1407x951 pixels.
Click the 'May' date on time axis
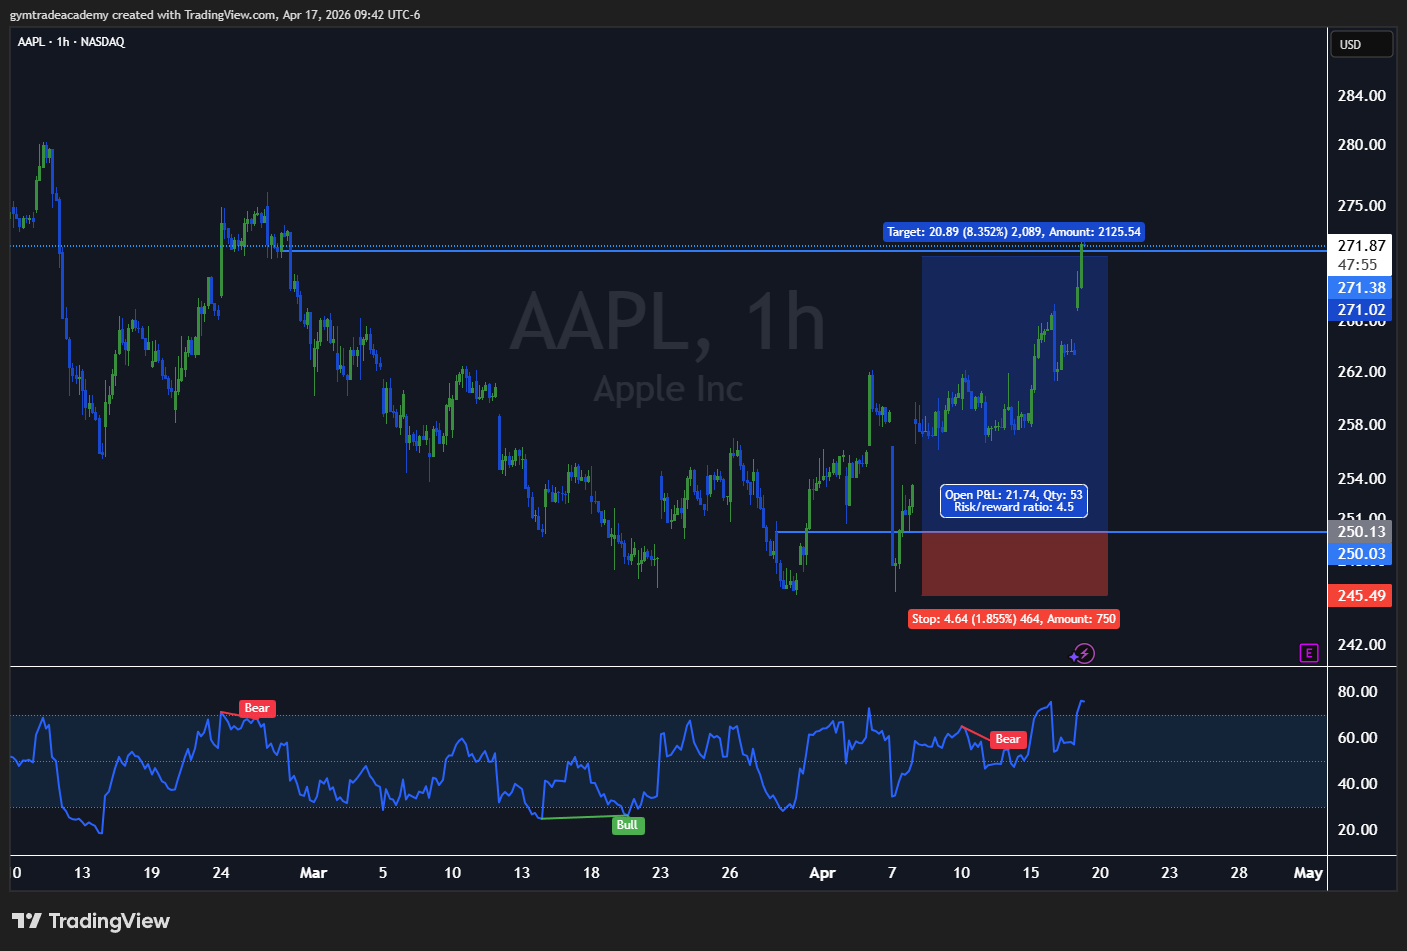[x=1308, y=873]
